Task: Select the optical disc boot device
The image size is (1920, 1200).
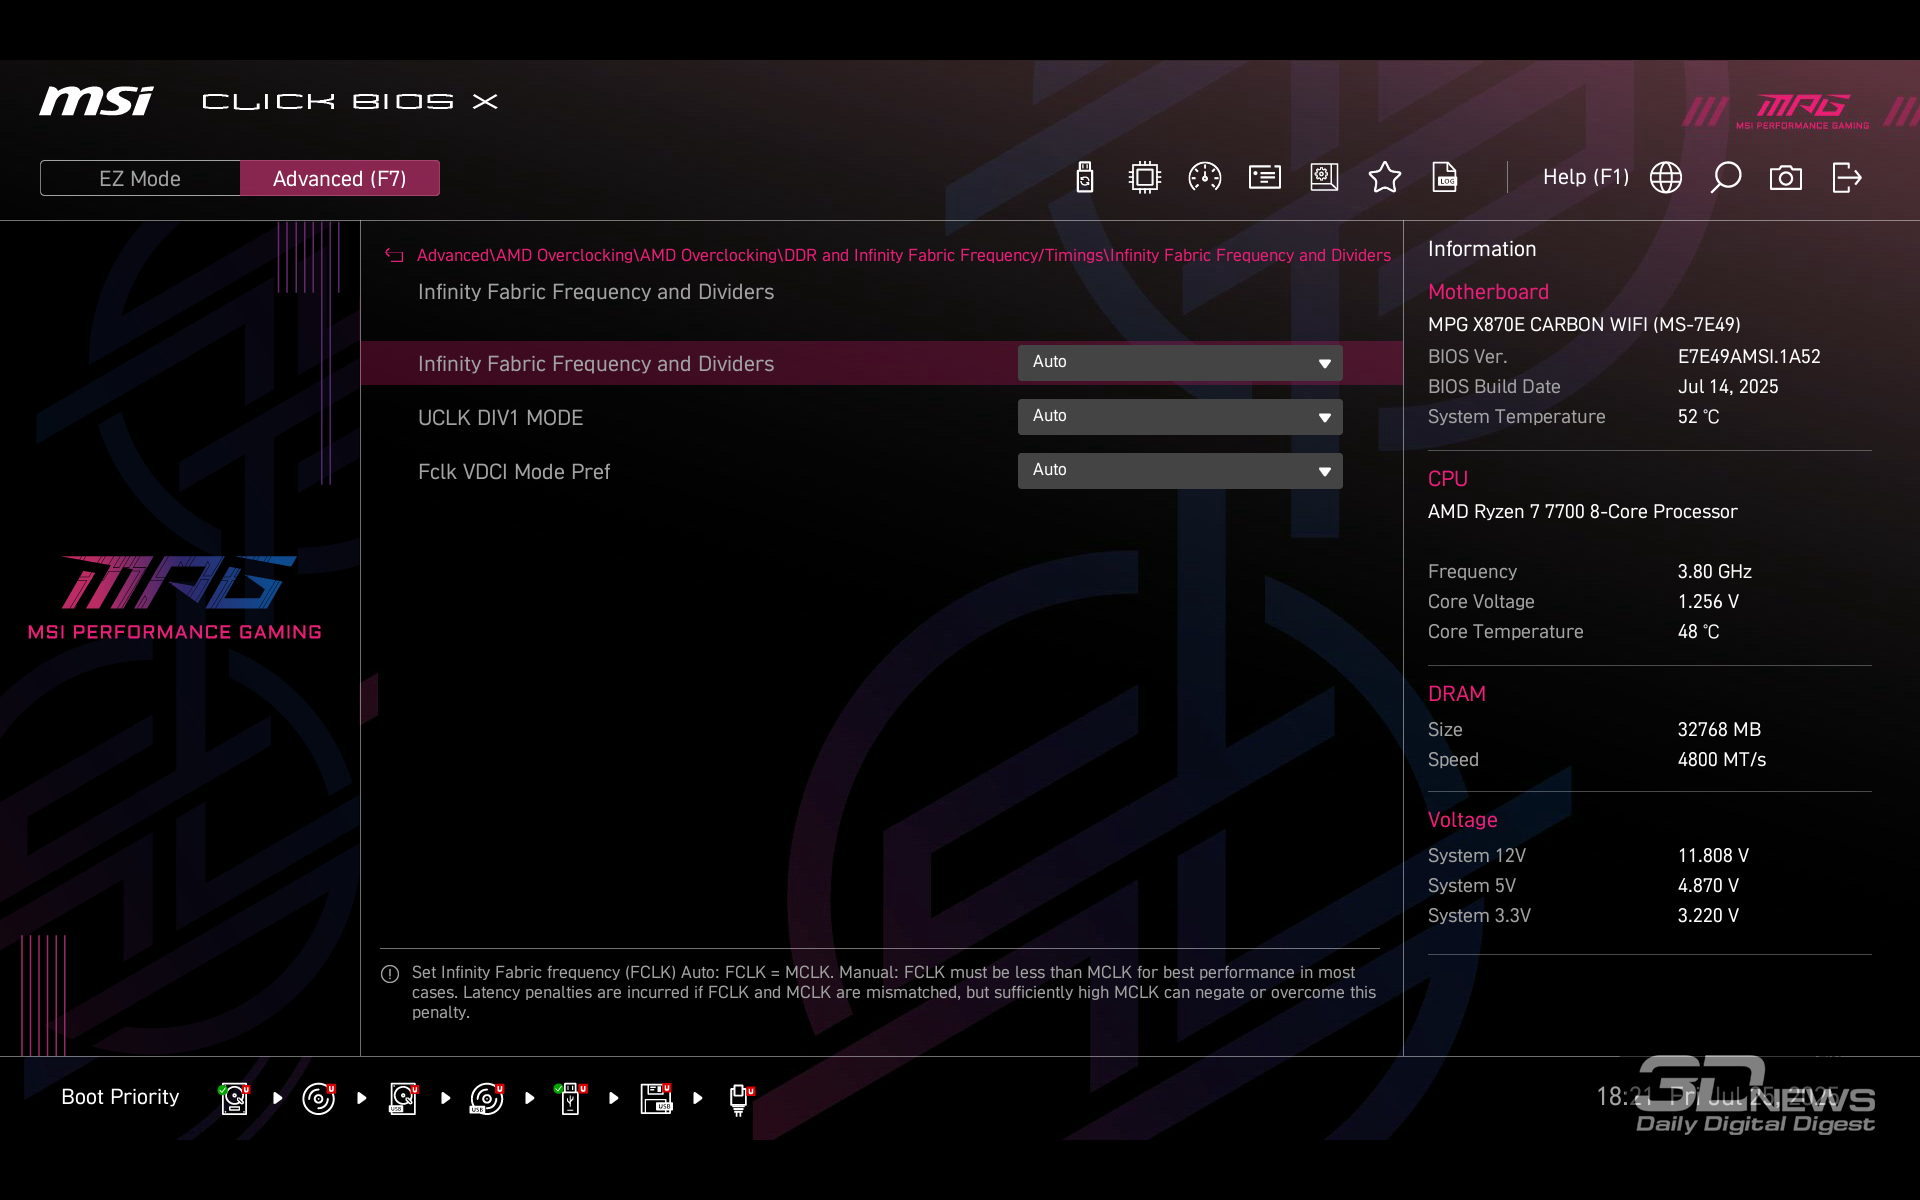Action: coord(319,1098)
